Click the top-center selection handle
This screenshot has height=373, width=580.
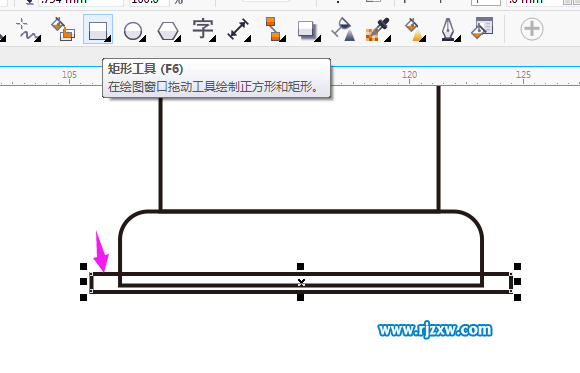[300, 266]
